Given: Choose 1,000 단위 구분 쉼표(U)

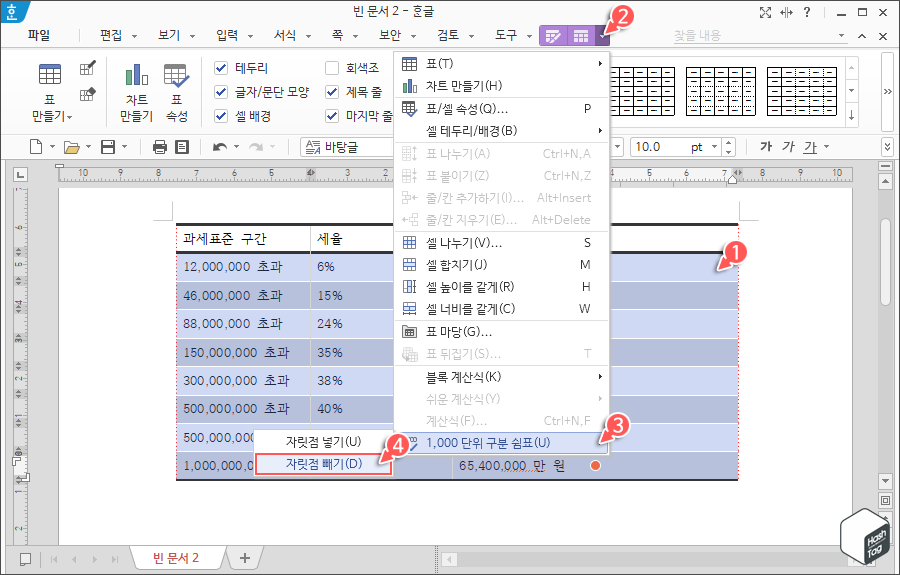Looking at the screenshot, I should pyautogui.click(x=501, y=443).
